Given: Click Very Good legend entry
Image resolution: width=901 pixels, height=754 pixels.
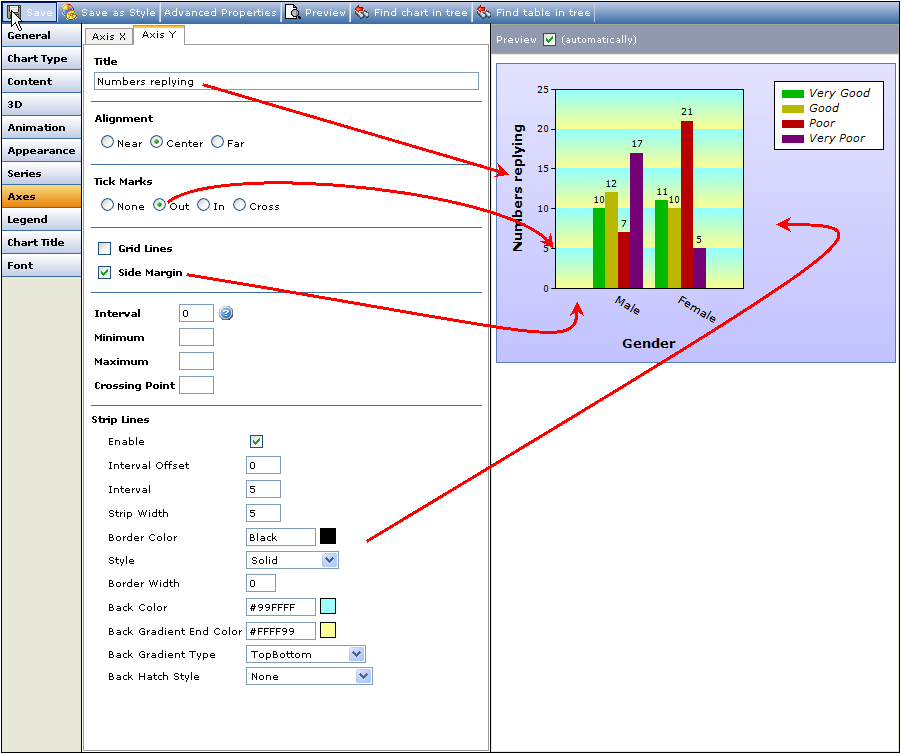Looking at the screenshot, I should coord(826,93).
